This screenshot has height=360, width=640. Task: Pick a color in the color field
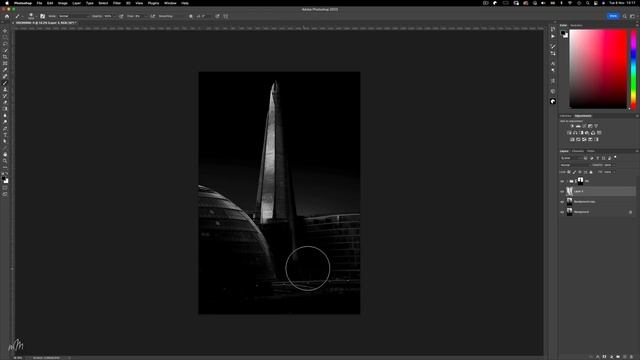pyautogui.click(x=598, y=69)
